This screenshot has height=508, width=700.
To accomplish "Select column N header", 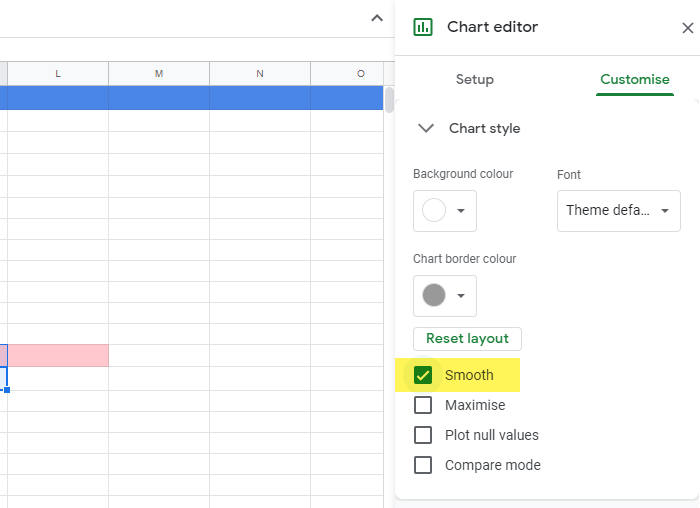I will 260,74.
